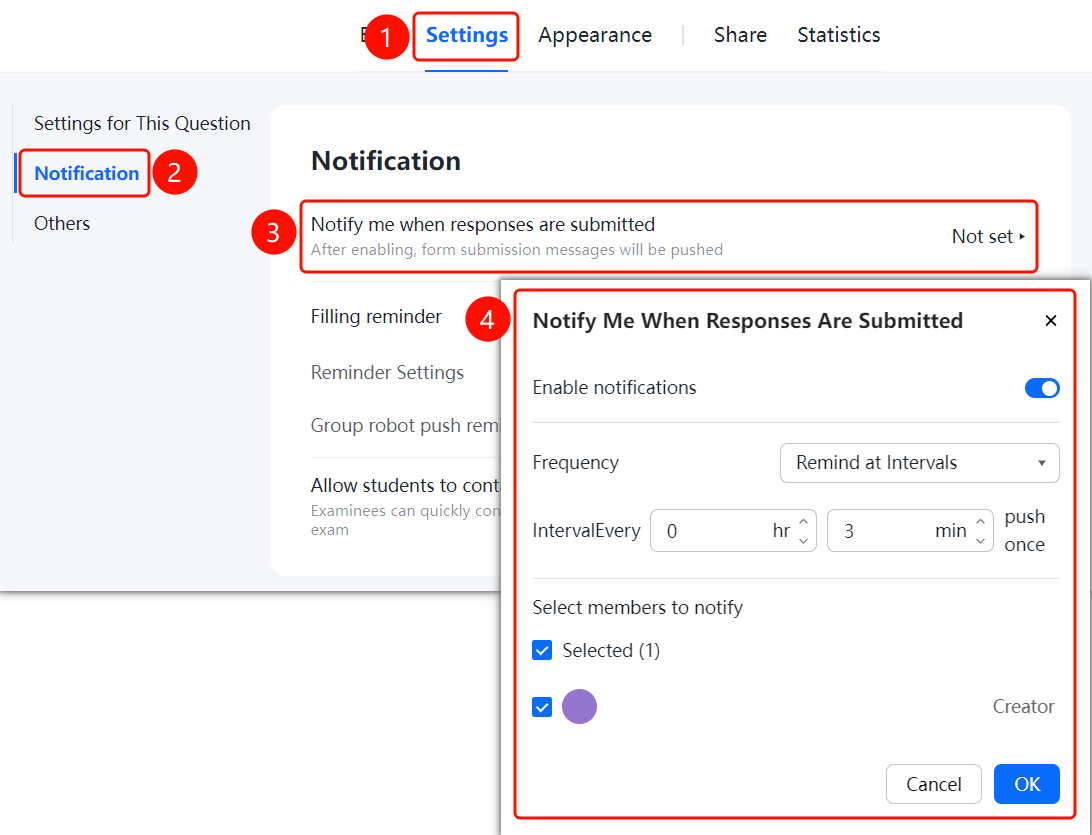The image size is (1092, 835).
Task: Toggle the Enable notifications switch
Action: click(x=1042, y=388)
